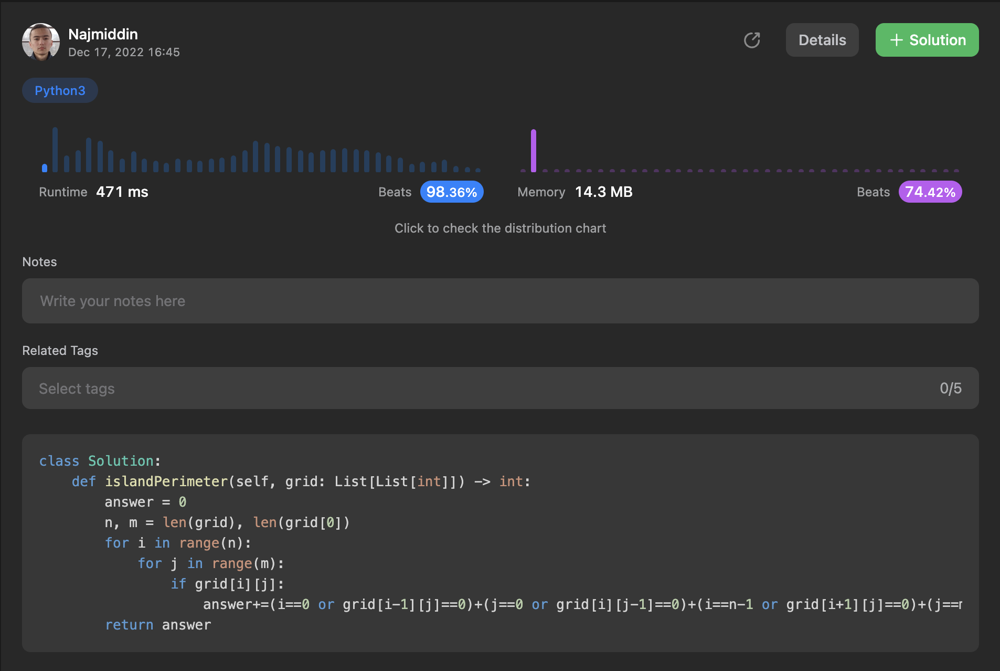Click the islandPerimeter function name in code
The image size is (1000, 671).
[166, 481]
